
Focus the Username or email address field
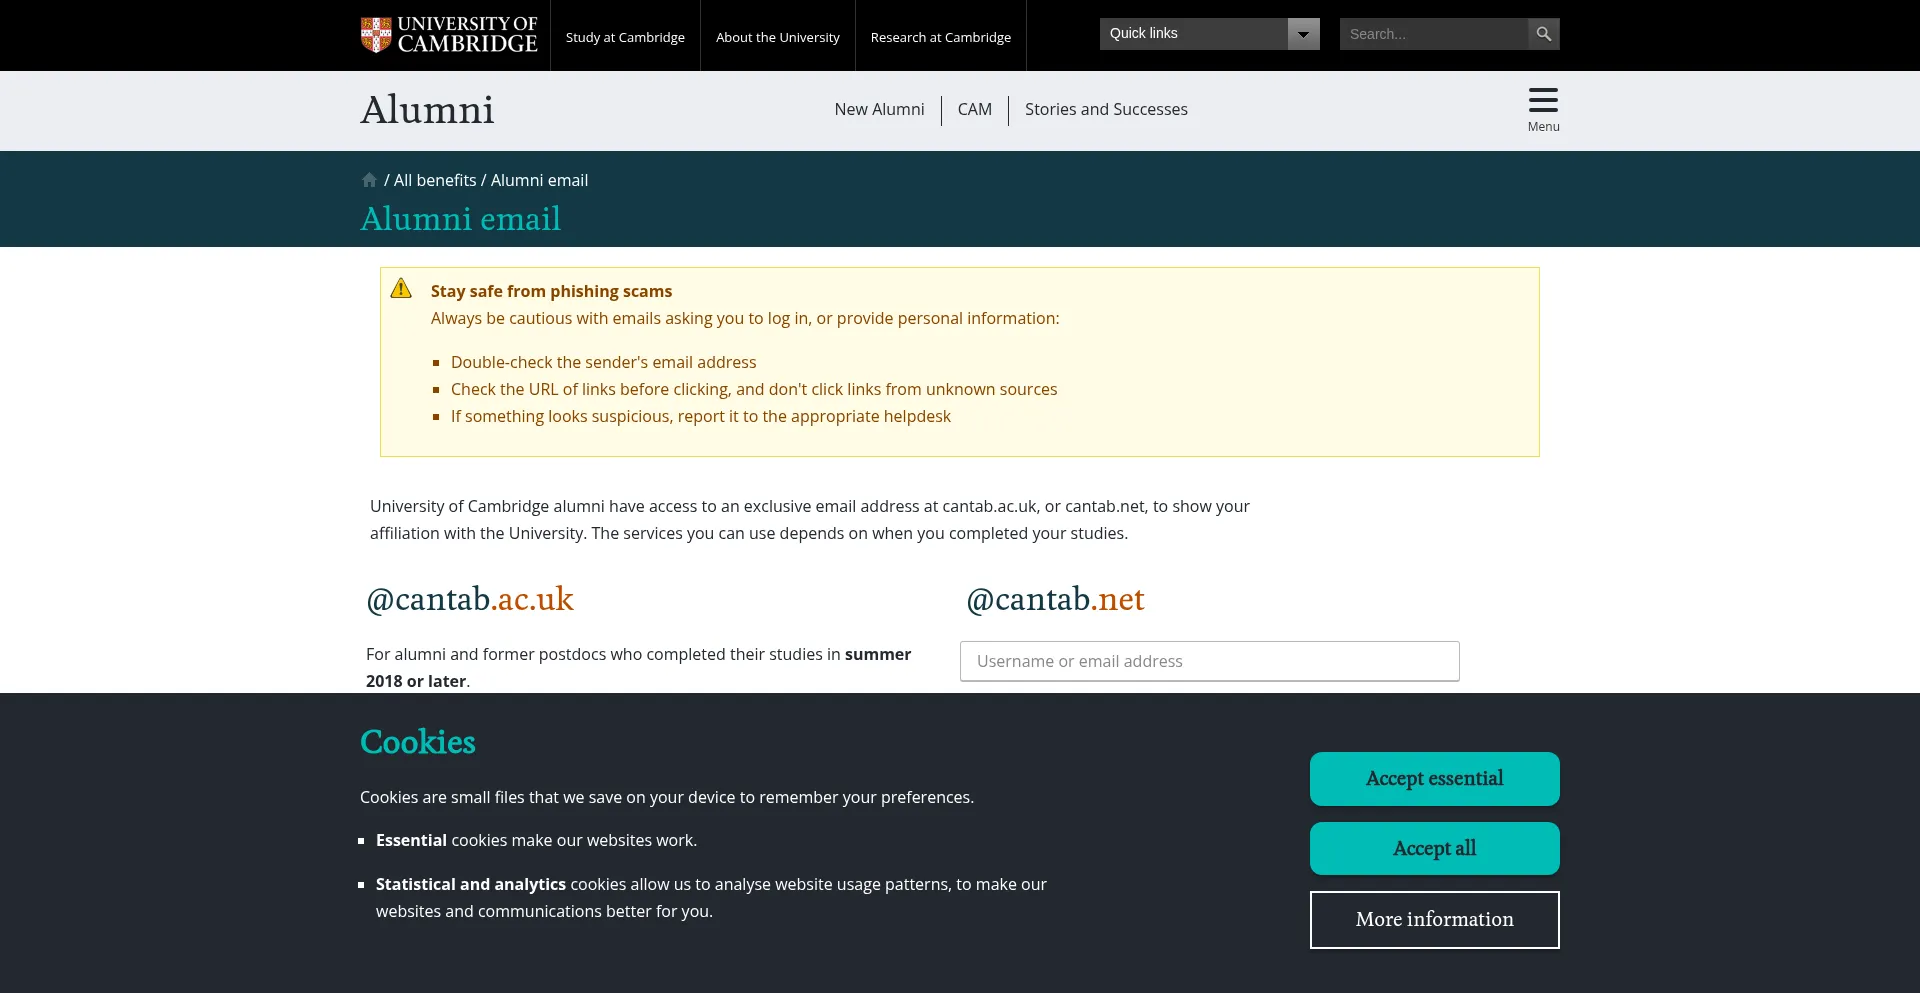1210,661
